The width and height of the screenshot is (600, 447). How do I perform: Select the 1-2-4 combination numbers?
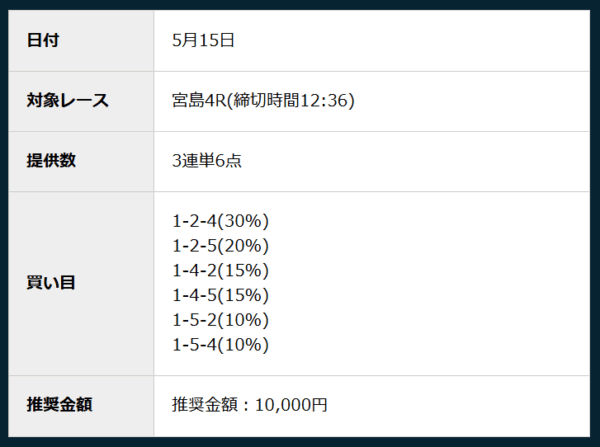coord(191,221)
